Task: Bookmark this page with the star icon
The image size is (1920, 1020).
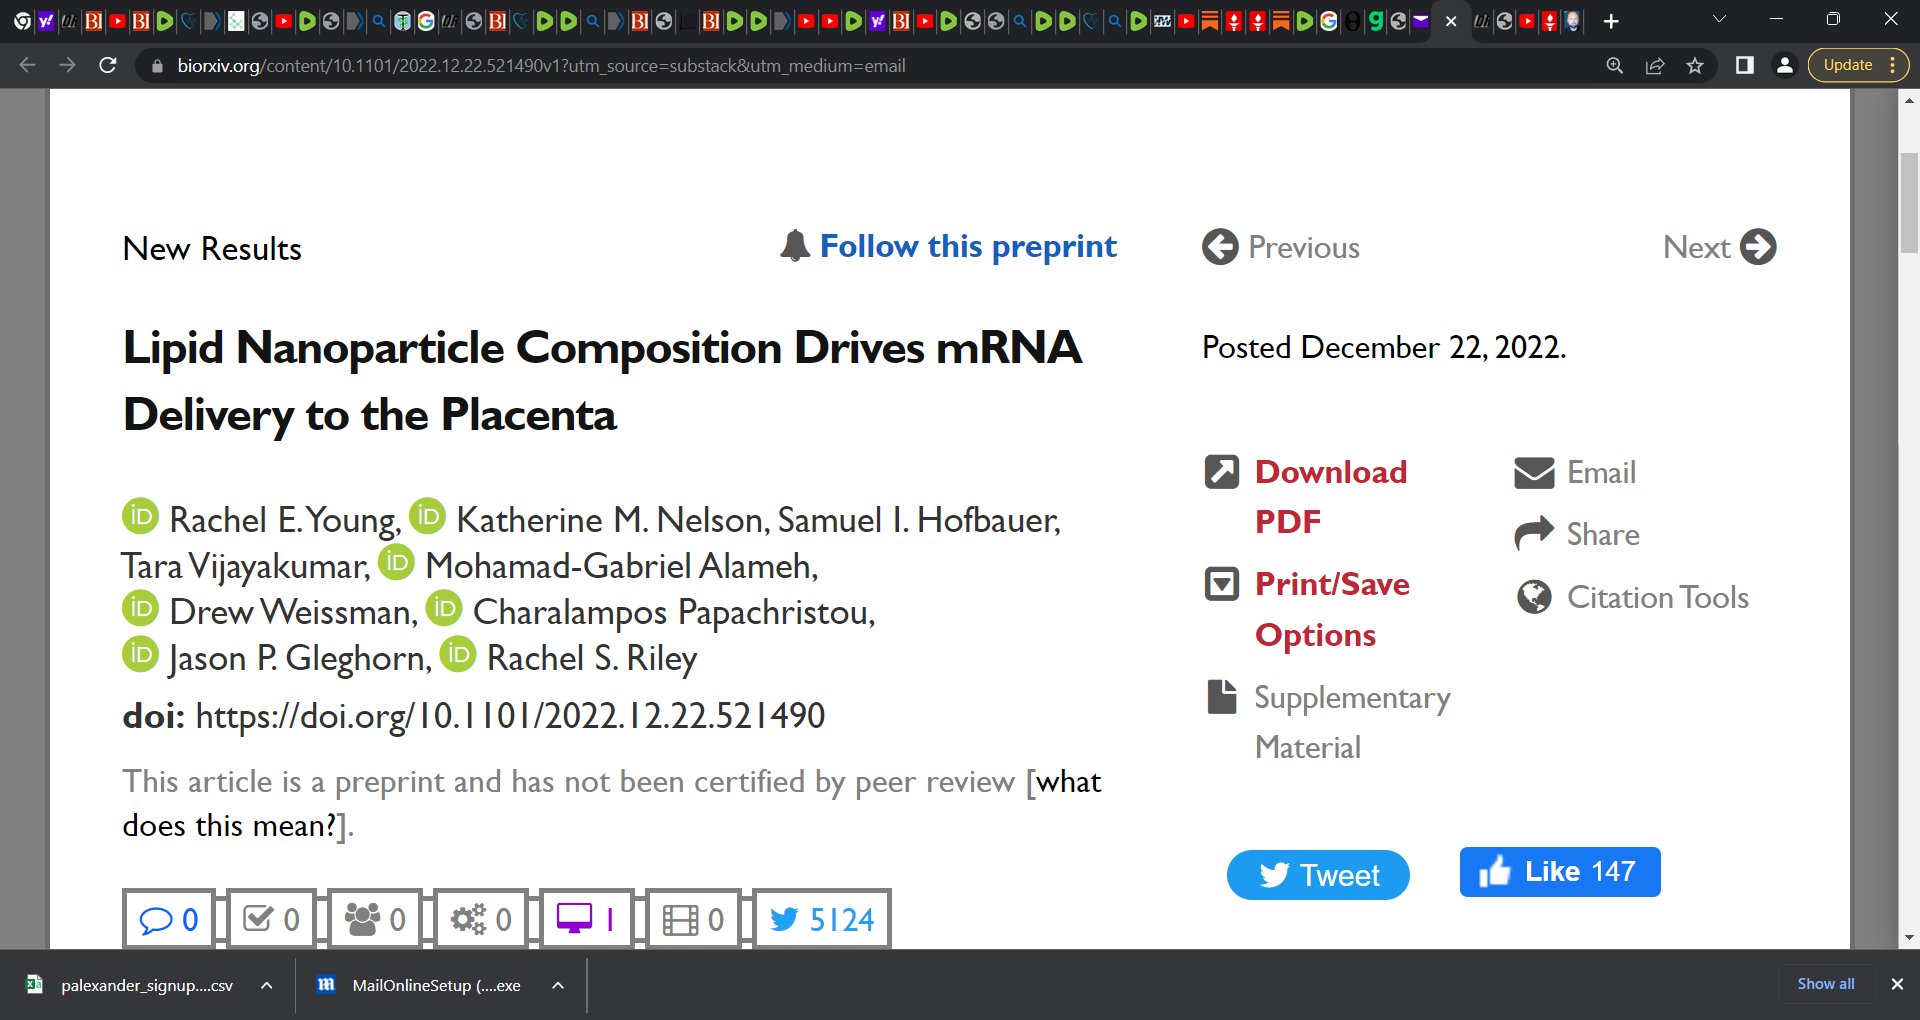Action: point(1695,65)
